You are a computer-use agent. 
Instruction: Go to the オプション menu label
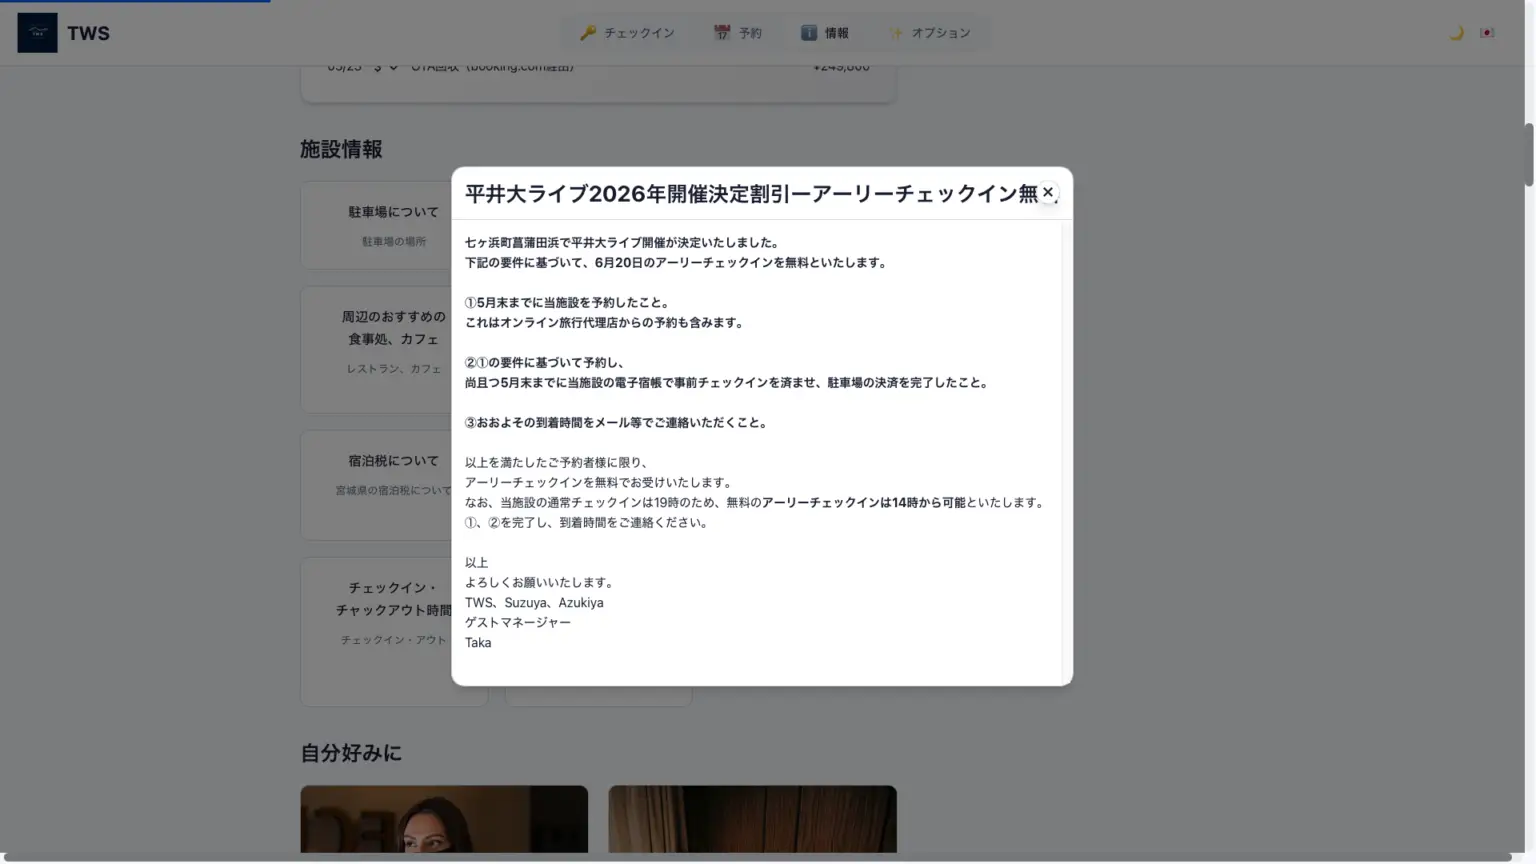click(x=941, y=33)
